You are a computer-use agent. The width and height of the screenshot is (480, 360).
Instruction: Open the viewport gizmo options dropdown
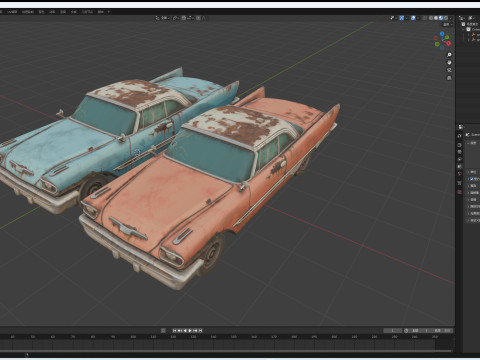406,18
